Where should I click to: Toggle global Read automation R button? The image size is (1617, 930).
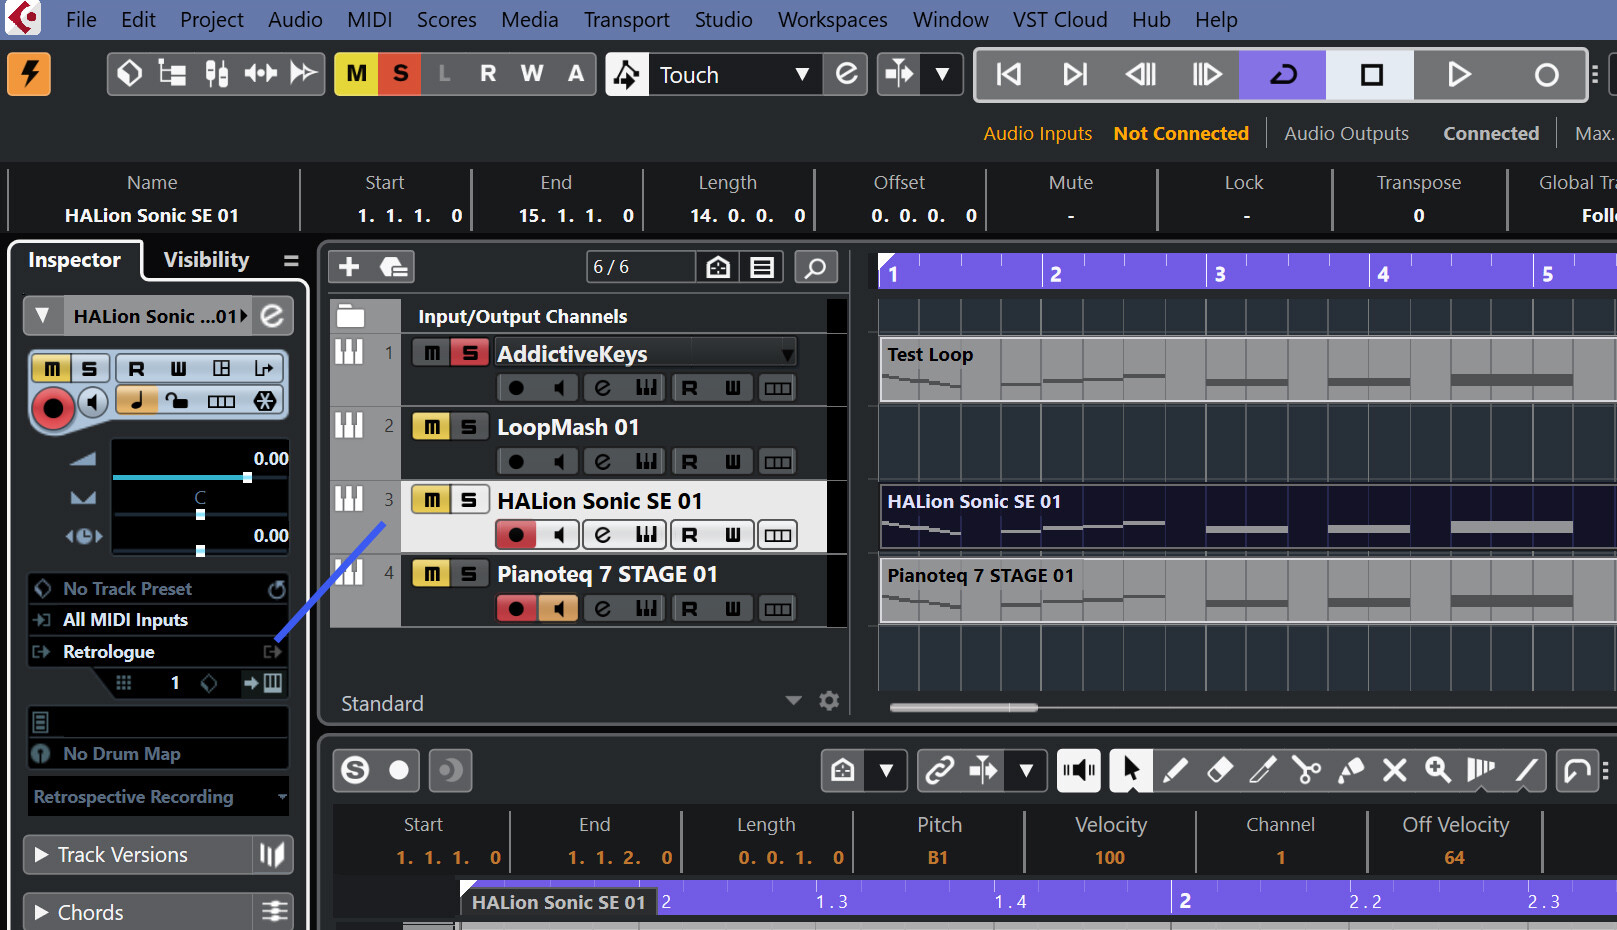click(x=488, y=74)
